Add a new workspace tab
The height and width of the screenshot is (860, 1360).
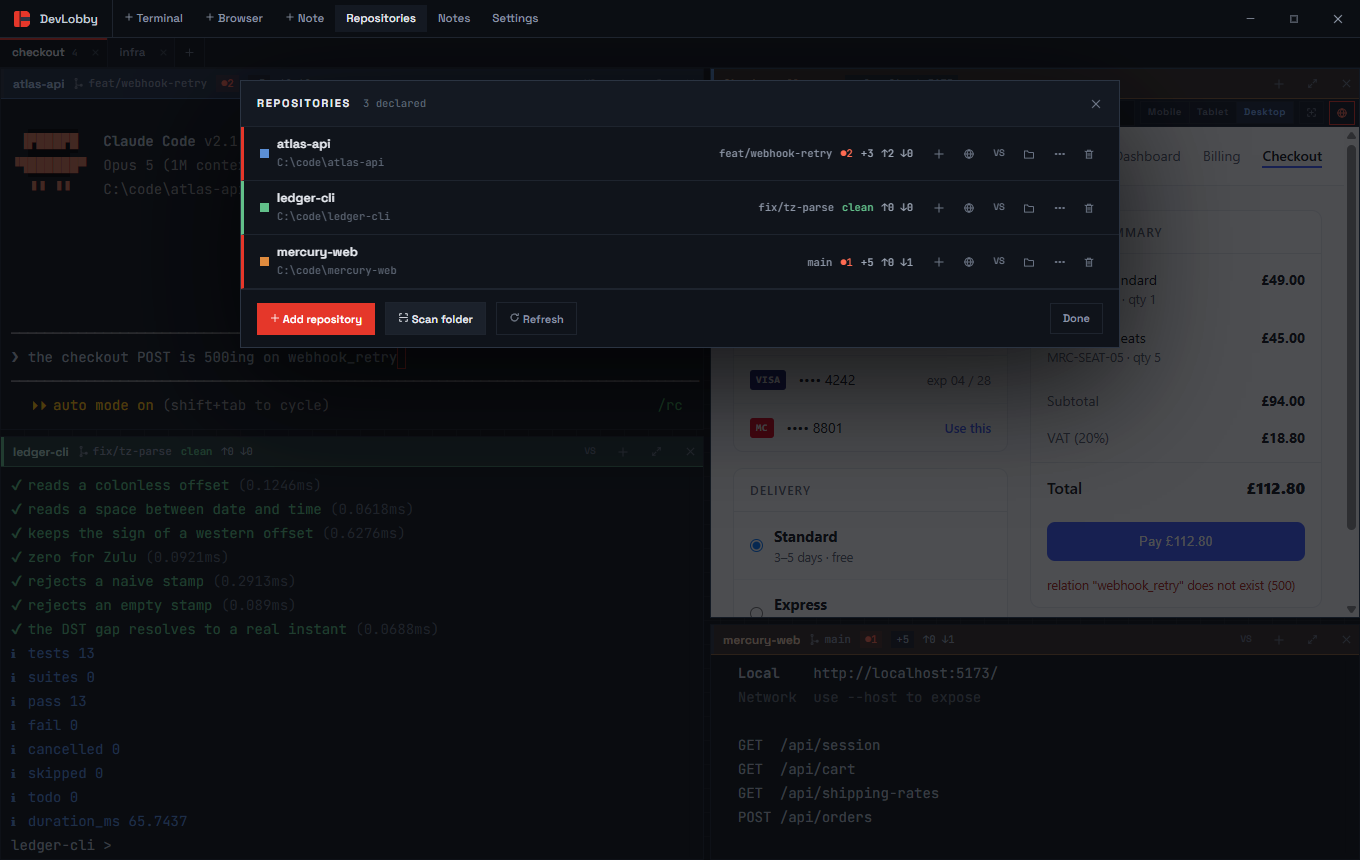[189, 52]
